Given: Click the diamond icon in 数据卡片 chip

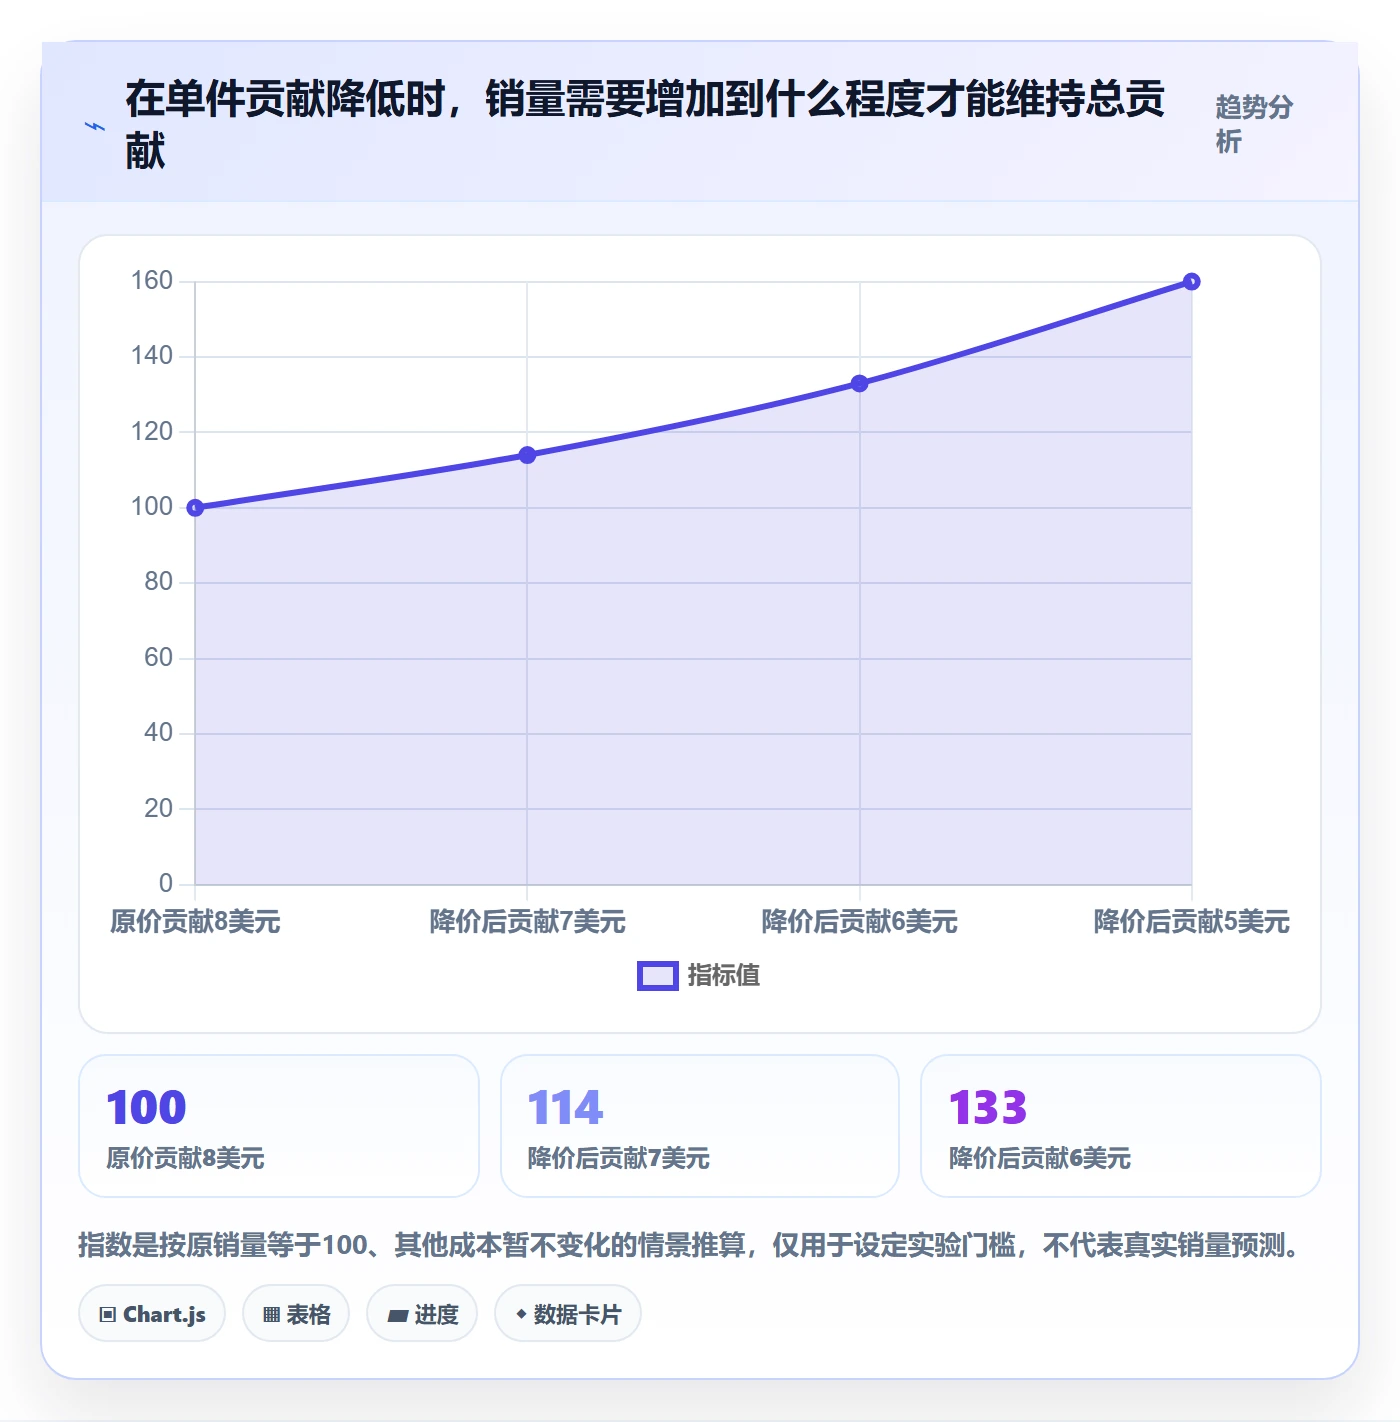Looking at the screenshot, I should click(x=521, y=1314).
